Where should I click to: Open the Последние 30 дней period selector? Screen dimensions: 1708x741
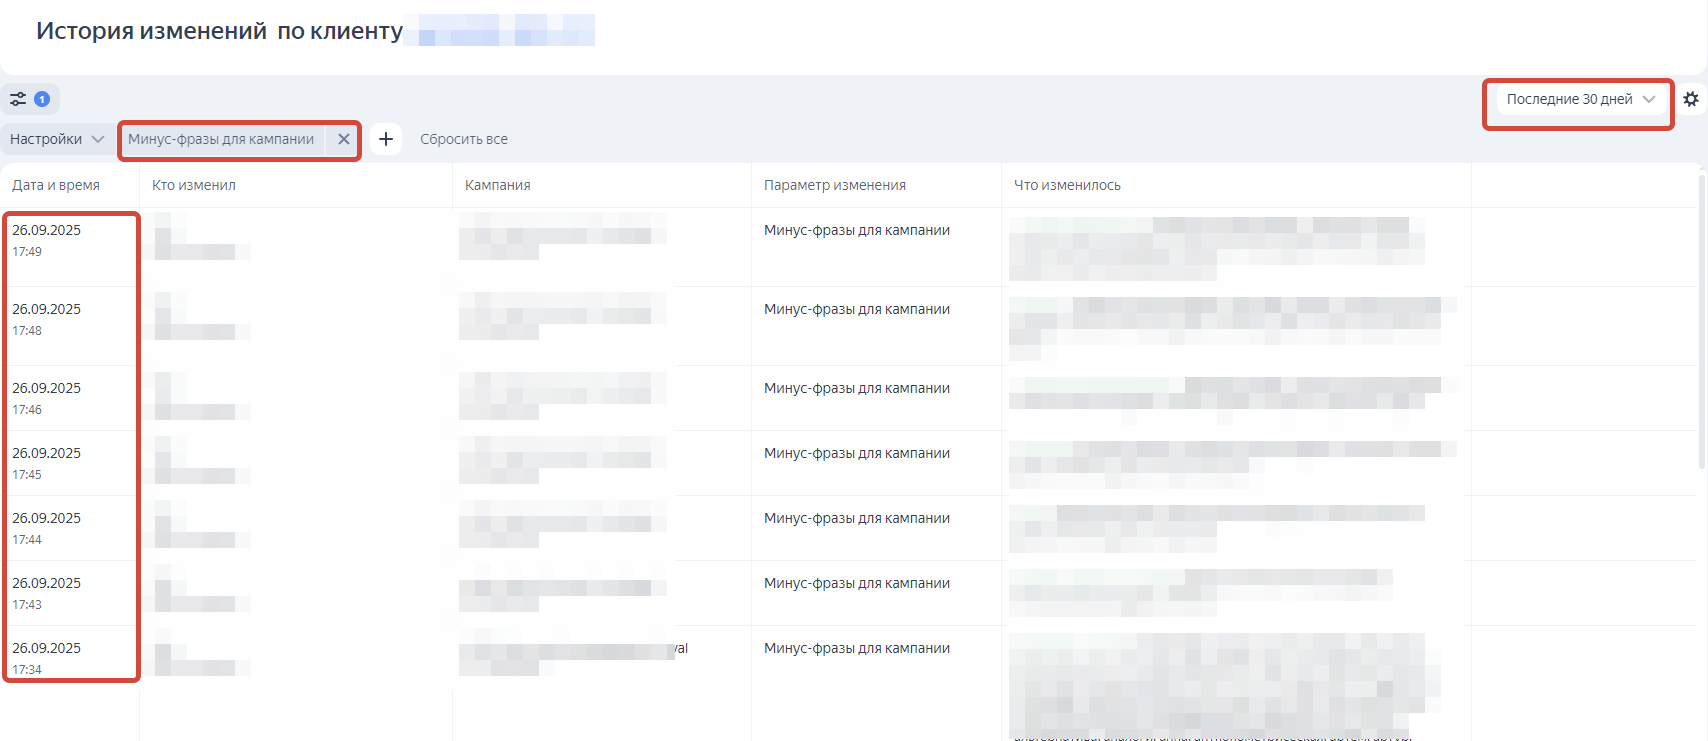click(1579, 99)
